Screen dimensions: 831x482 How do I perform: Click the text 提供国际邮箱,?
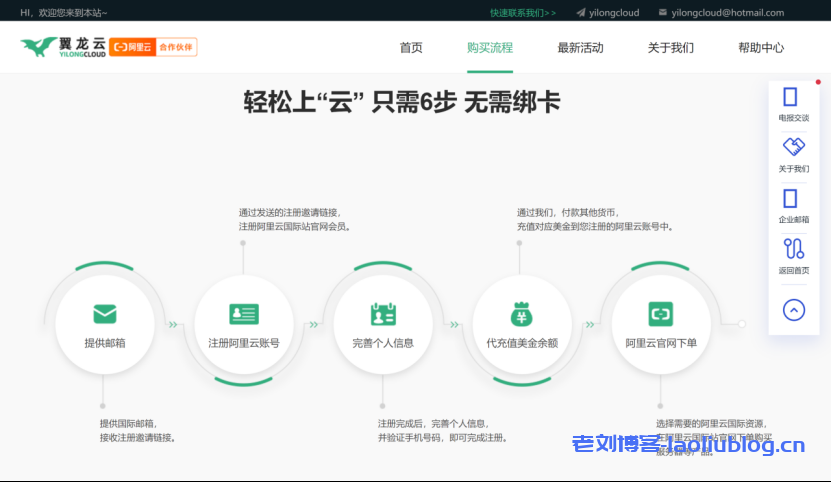(x=129, y=424)
